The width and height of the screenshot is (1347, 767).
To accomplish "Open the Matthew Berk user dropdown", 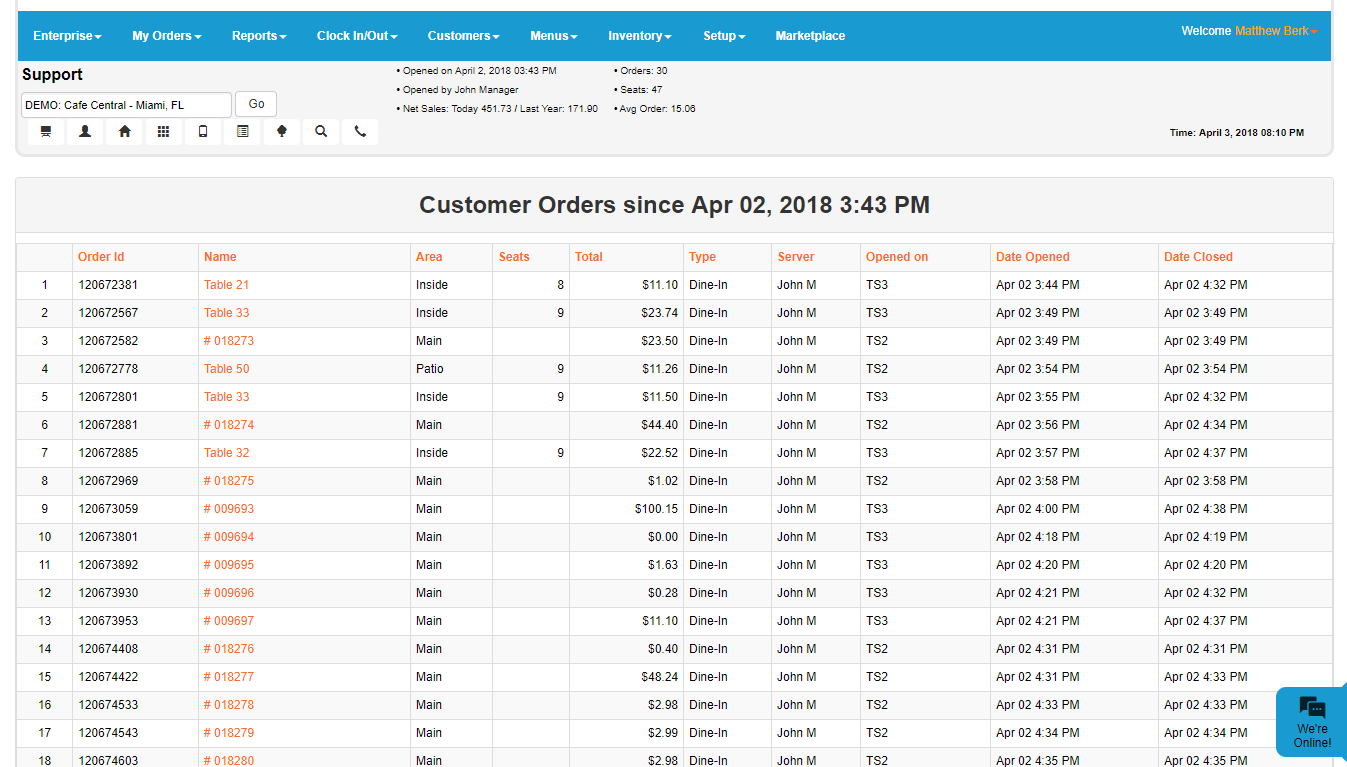I will pyautogui.click(x=1276, y=31).
